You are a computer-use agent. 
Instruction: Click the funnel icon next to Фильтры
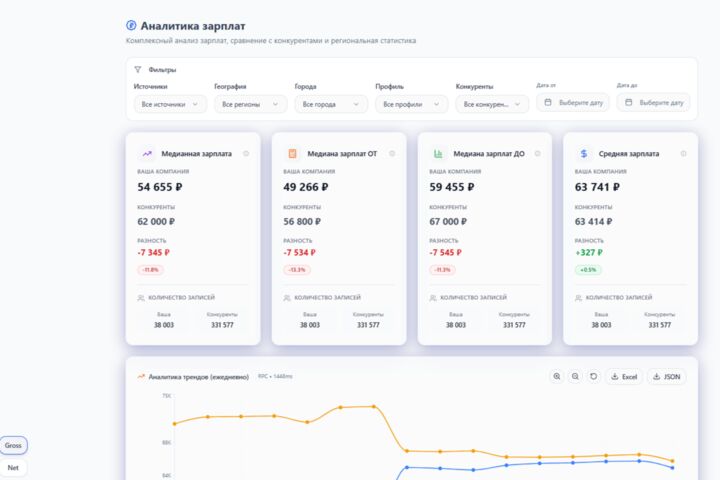(x=138, y=70)
